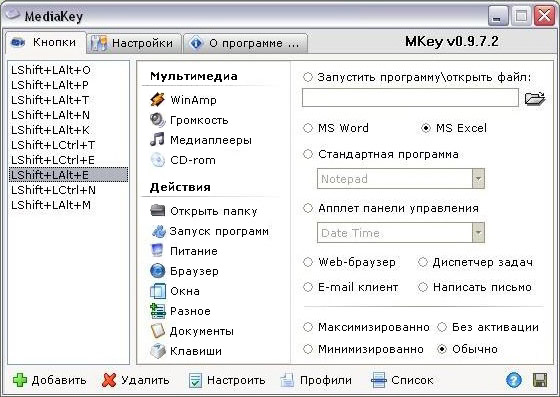Select Запустить программу\открыть файл radio button
560x397 pixels.
click(308, 77)
